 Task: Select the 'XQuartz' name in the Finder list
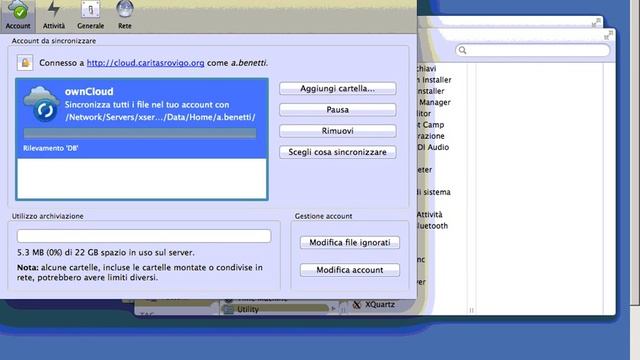[380, 304]
